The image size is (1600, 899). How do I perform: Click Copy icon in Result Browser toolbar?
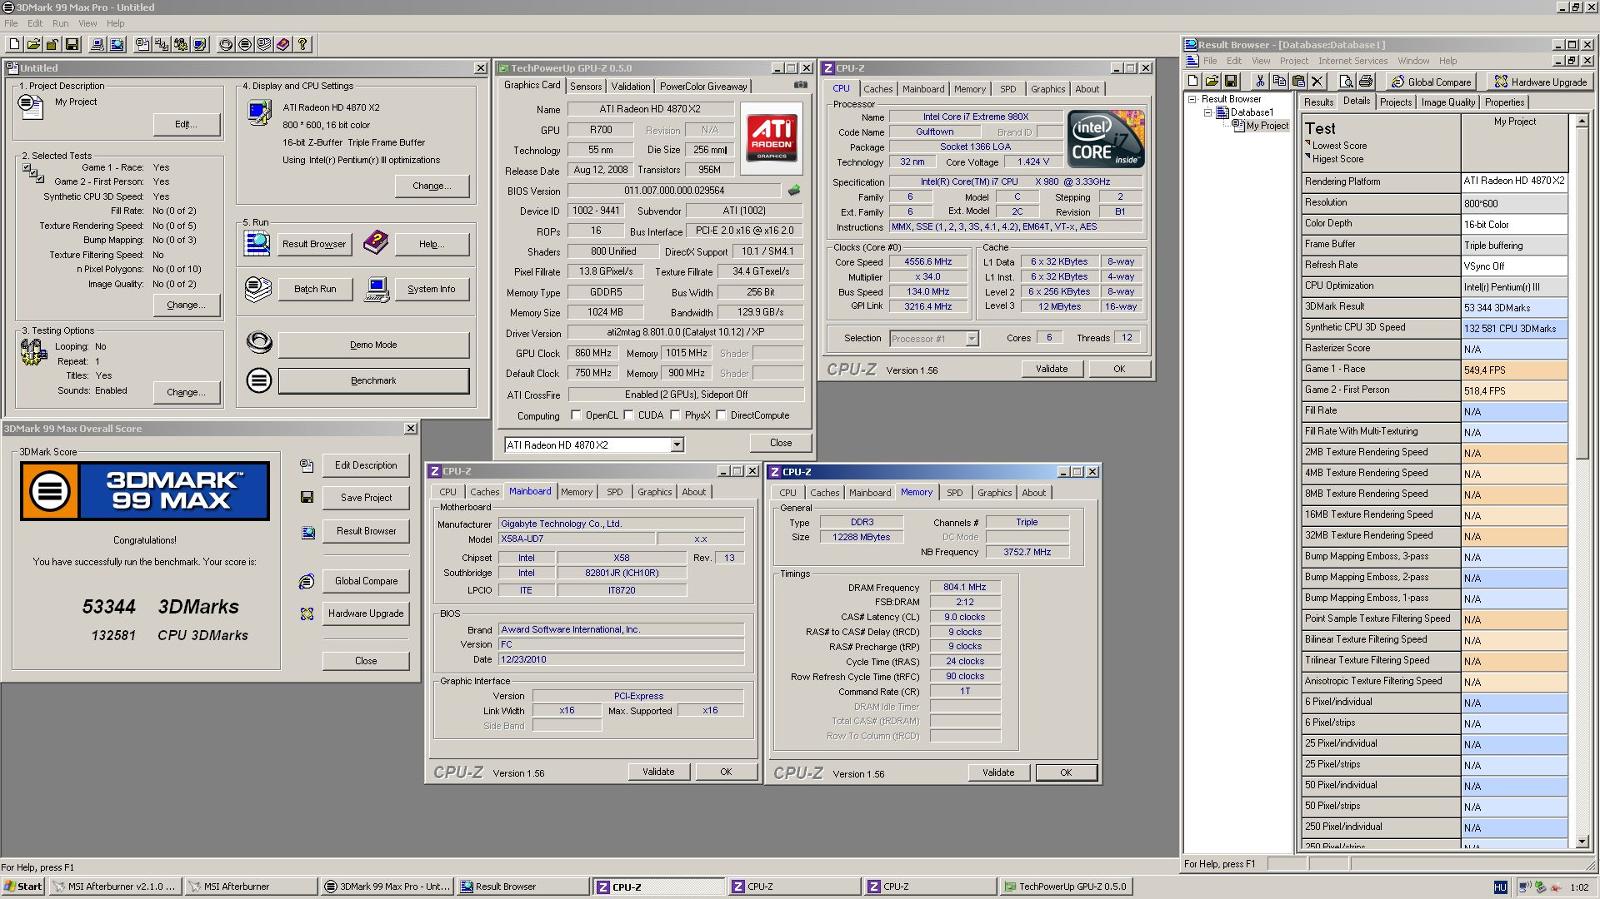[x=1279, y=81]
